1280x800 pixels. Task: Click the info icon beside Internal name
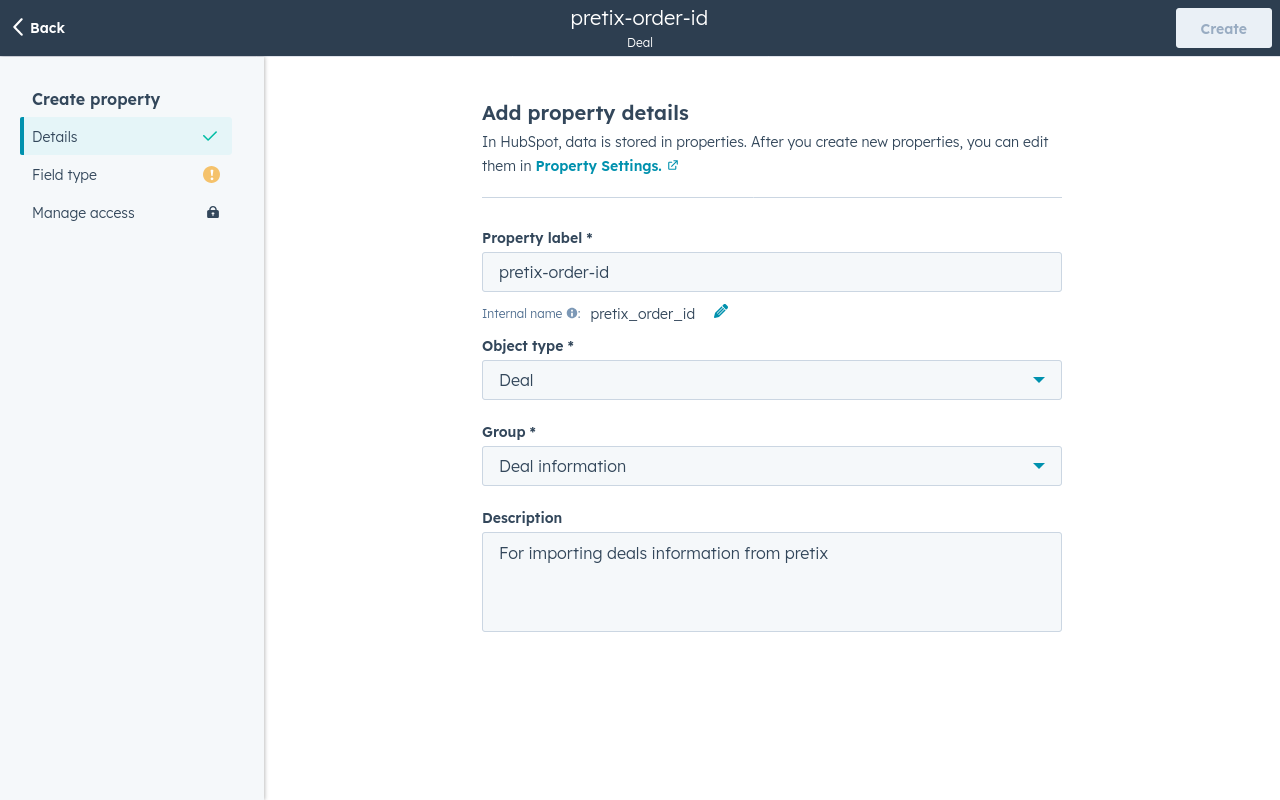point(572,313)
